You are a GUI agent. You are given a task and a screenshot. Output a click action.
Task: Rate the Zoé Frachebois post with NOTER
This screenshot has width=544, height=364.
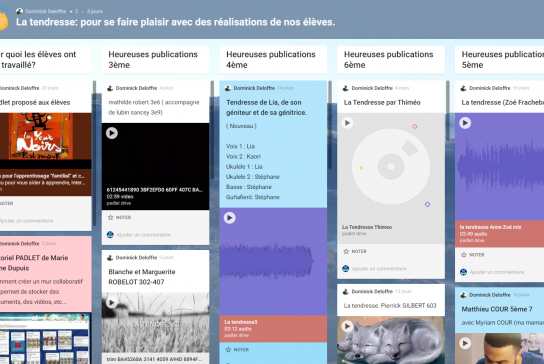pyautogui.click(x=473, y=255)
